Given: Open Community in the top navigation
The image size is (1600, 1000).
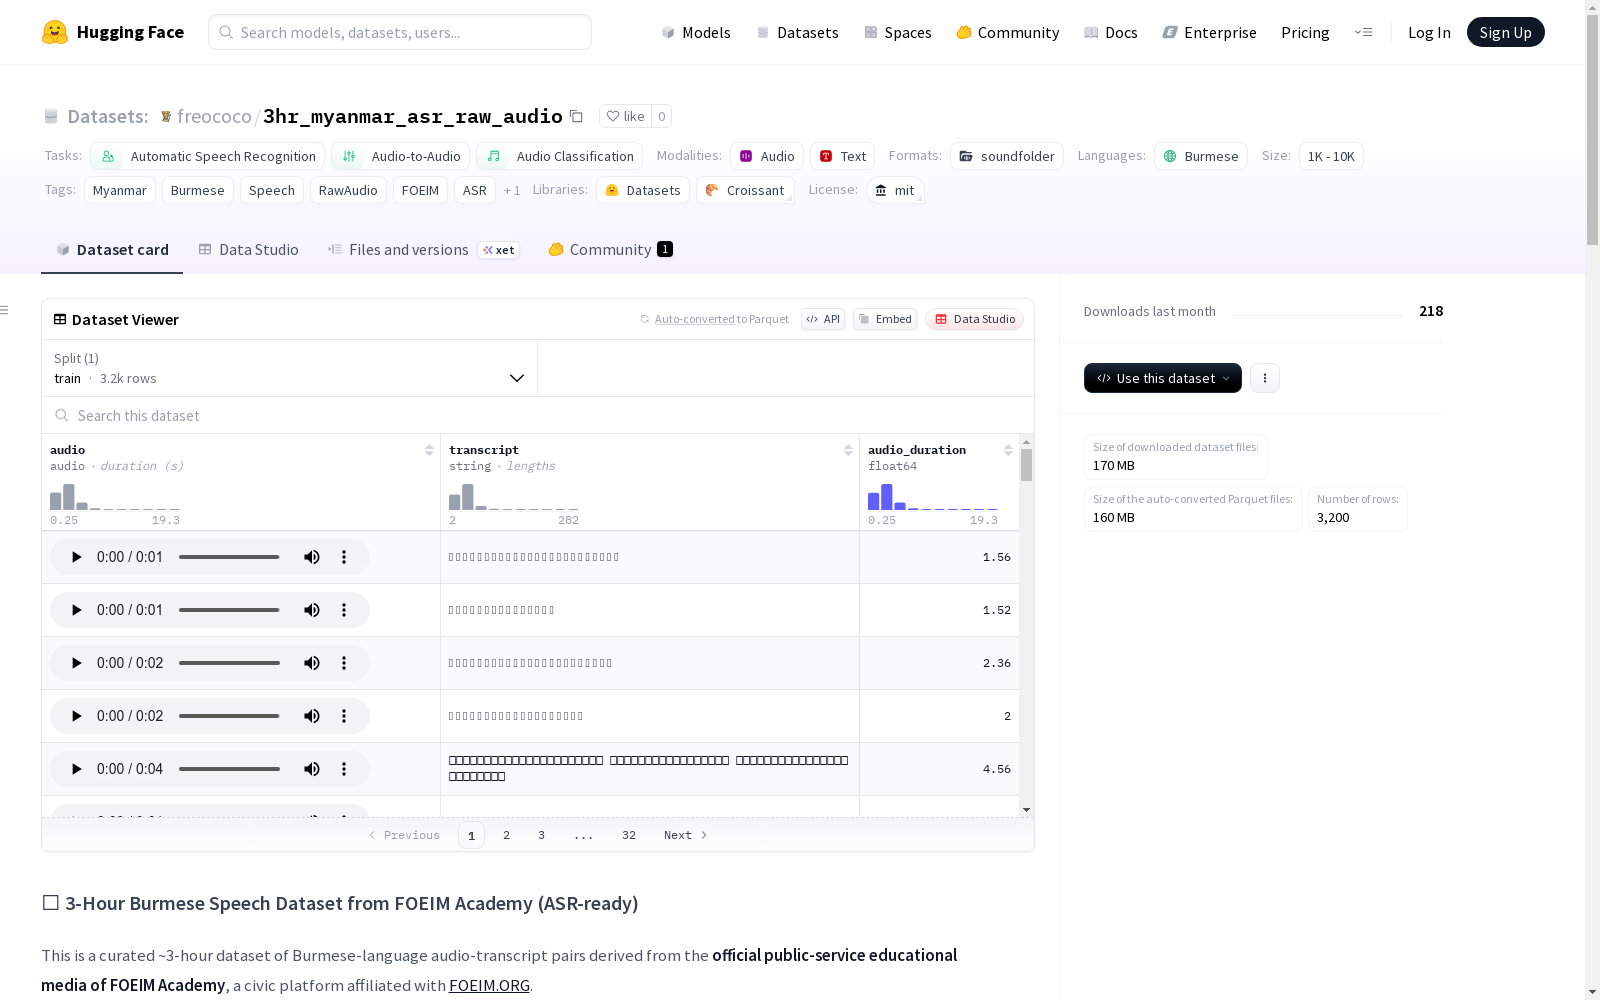Looking at the screenshot, I should tap(1008, 32).
